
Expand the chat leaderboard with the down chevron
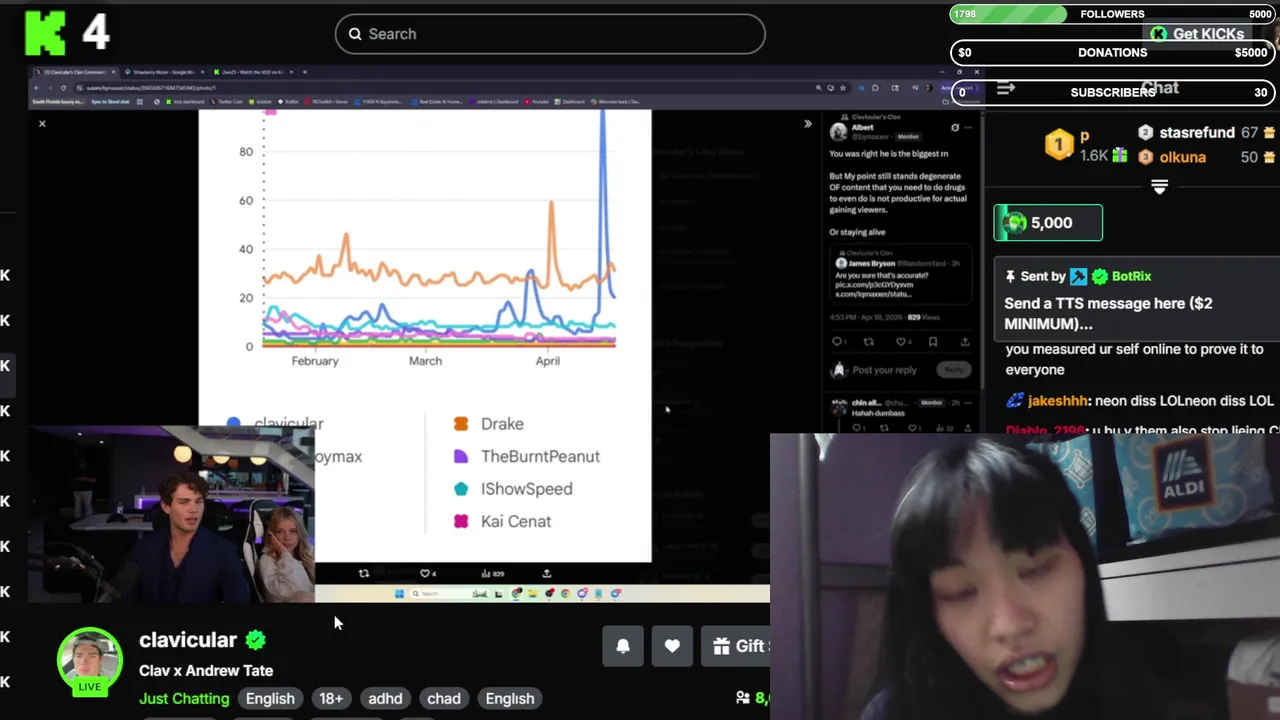click(1159, 187)
